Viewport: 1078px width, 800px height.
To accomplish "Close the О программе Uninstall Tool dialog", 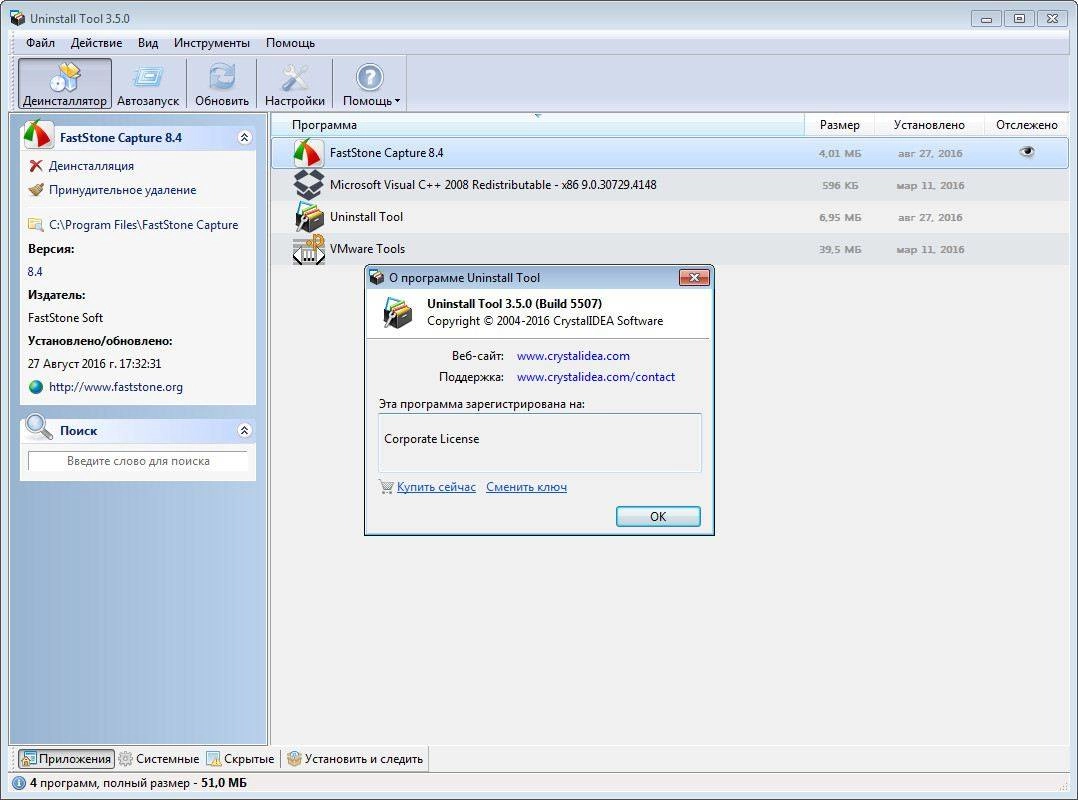I will click(x=694, y=278).
